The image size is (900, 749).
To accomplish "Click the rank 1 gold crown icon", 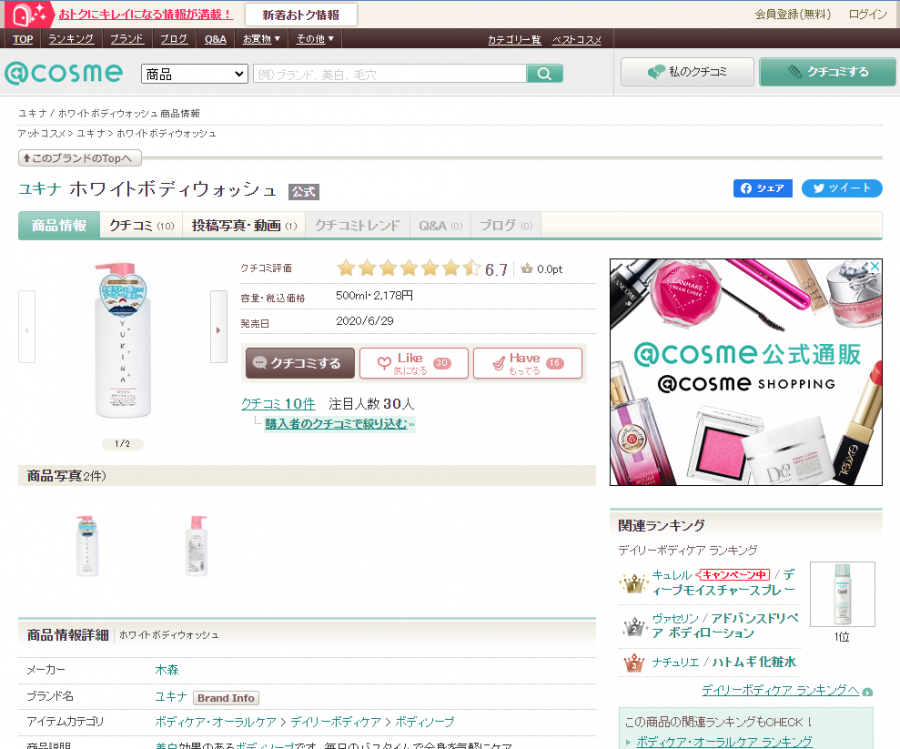I will [x=634, y=583].
